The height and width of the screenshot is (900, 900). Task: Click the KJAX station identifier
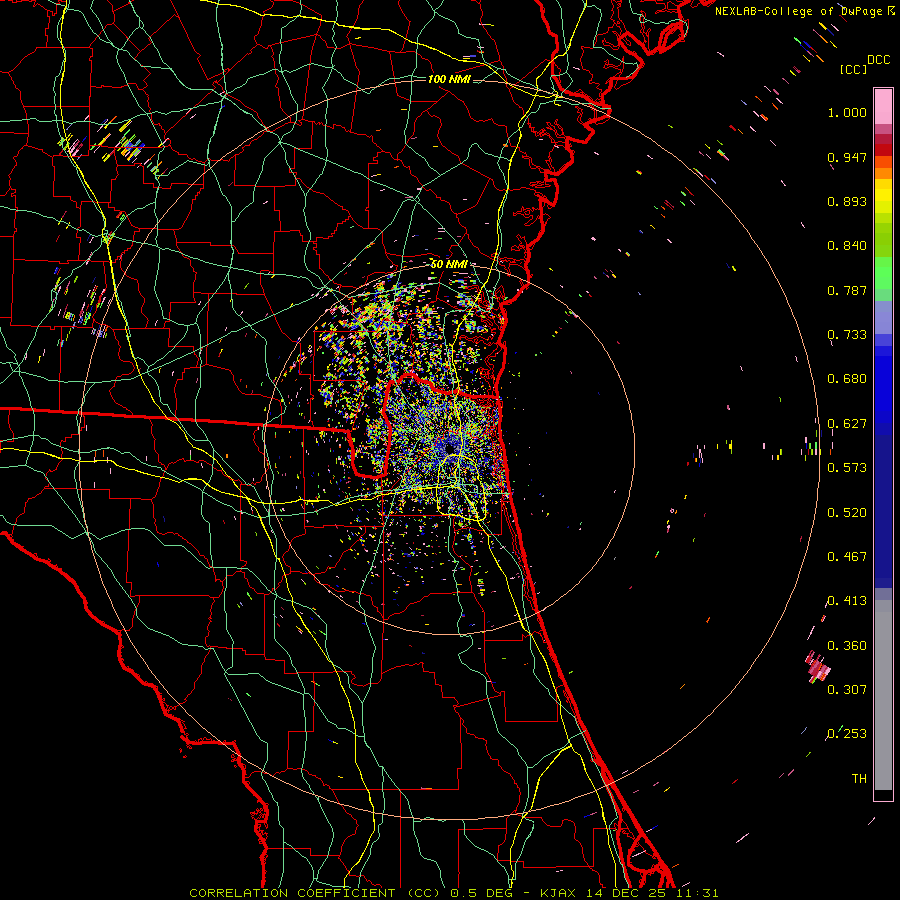coord(557,893)
